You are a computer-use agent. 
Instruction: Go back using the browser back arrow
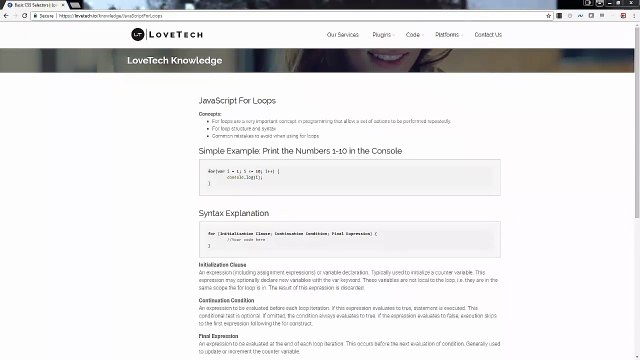tap(6, 16)
